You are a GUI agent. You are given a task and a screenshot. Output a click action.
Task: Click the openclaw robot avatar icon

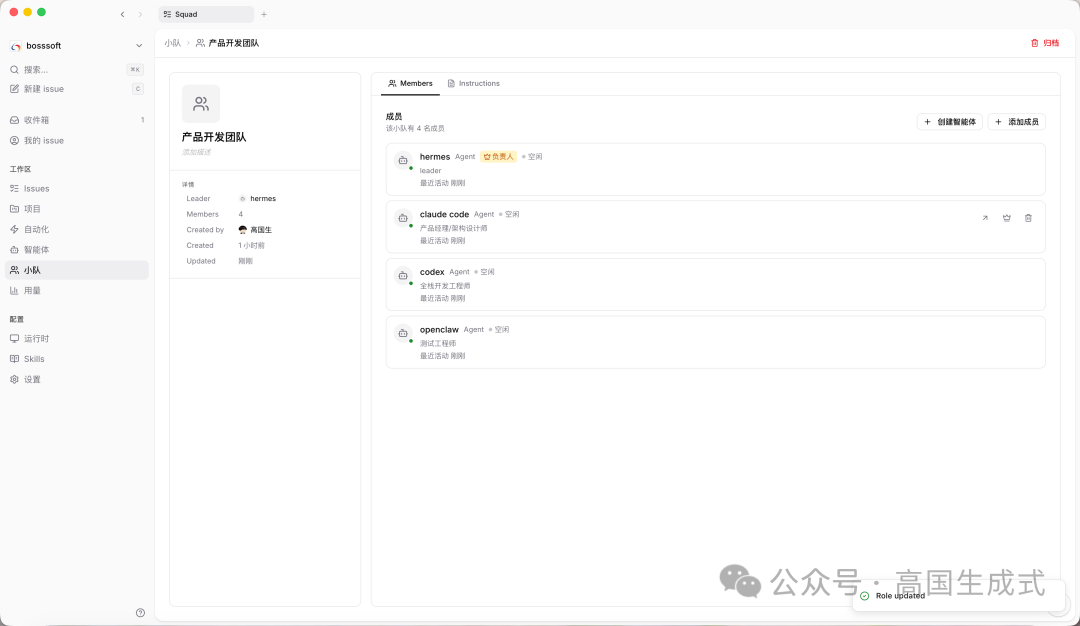click(x=403, y=334)
